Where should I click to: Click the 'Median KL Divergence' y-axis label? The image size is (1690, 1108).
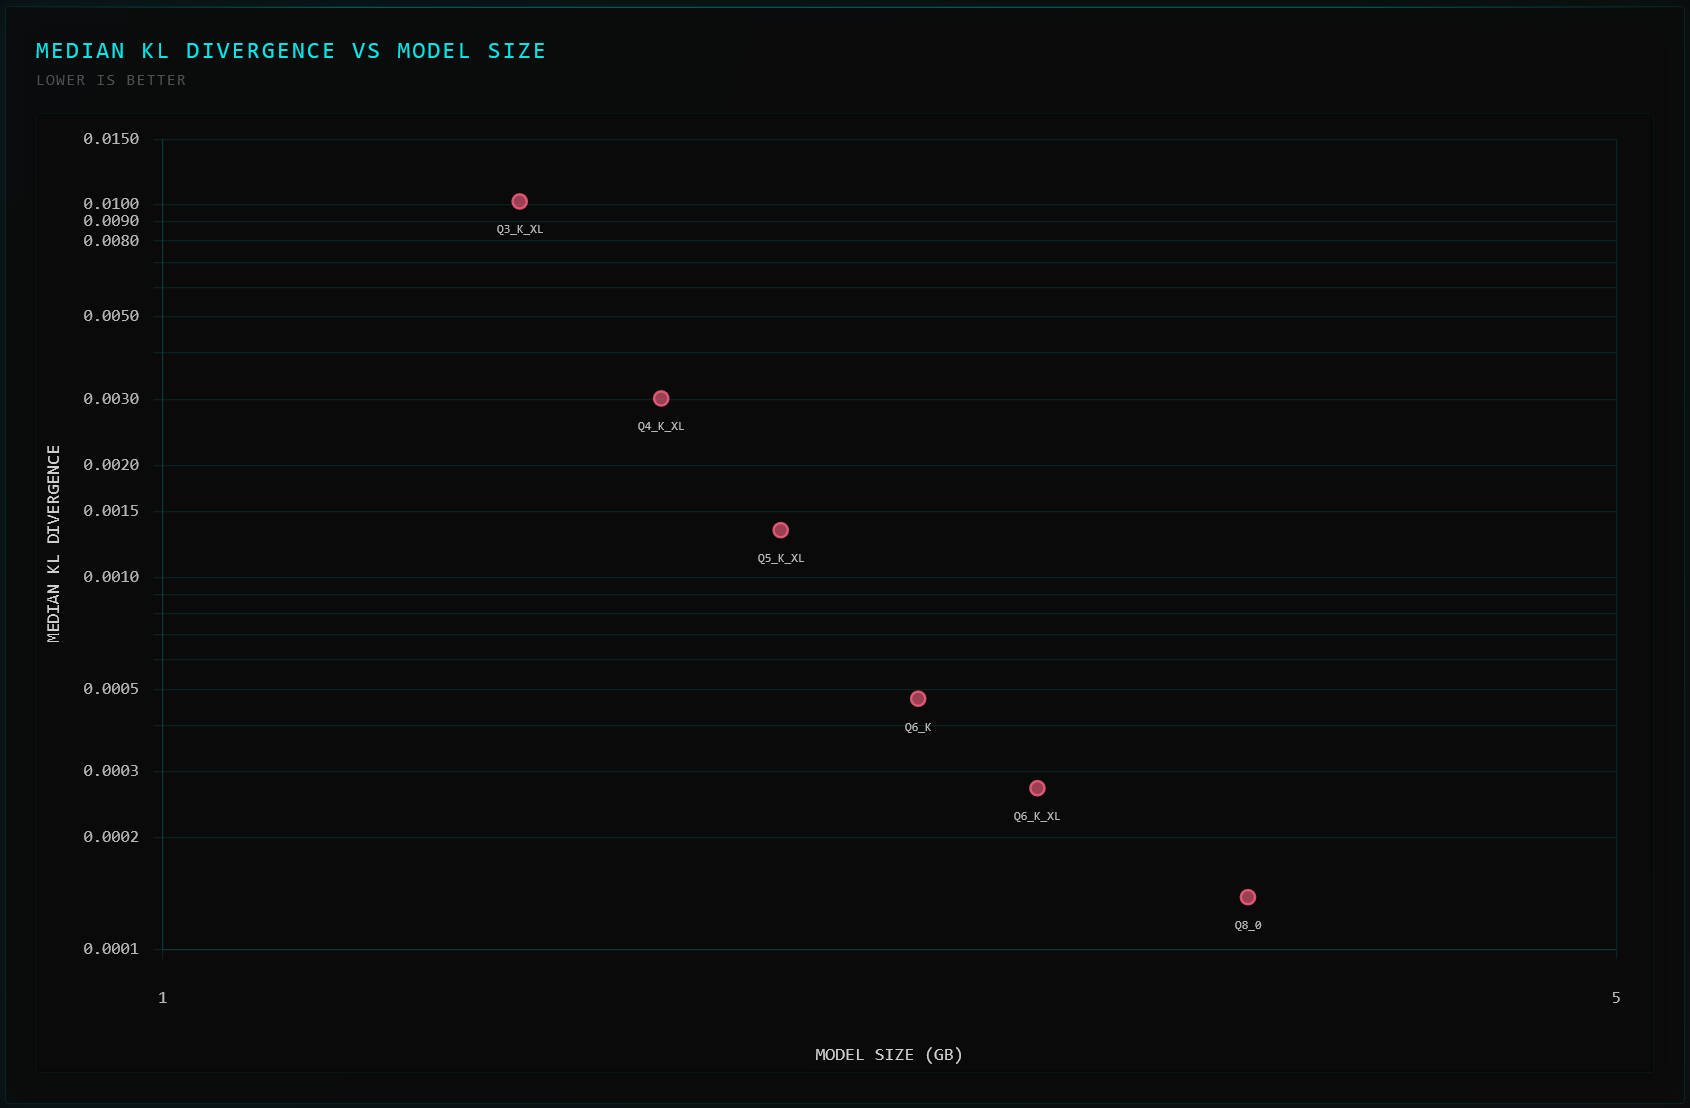pos(54,543)
